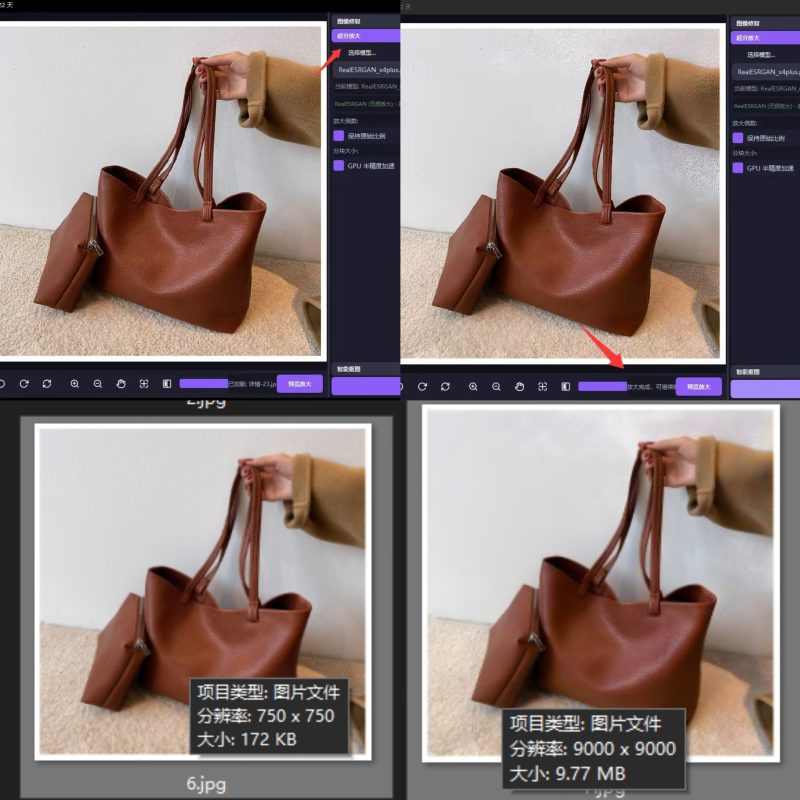Click 分块大小 label in left window
800x800 pixels.
[x=346, y=151]
